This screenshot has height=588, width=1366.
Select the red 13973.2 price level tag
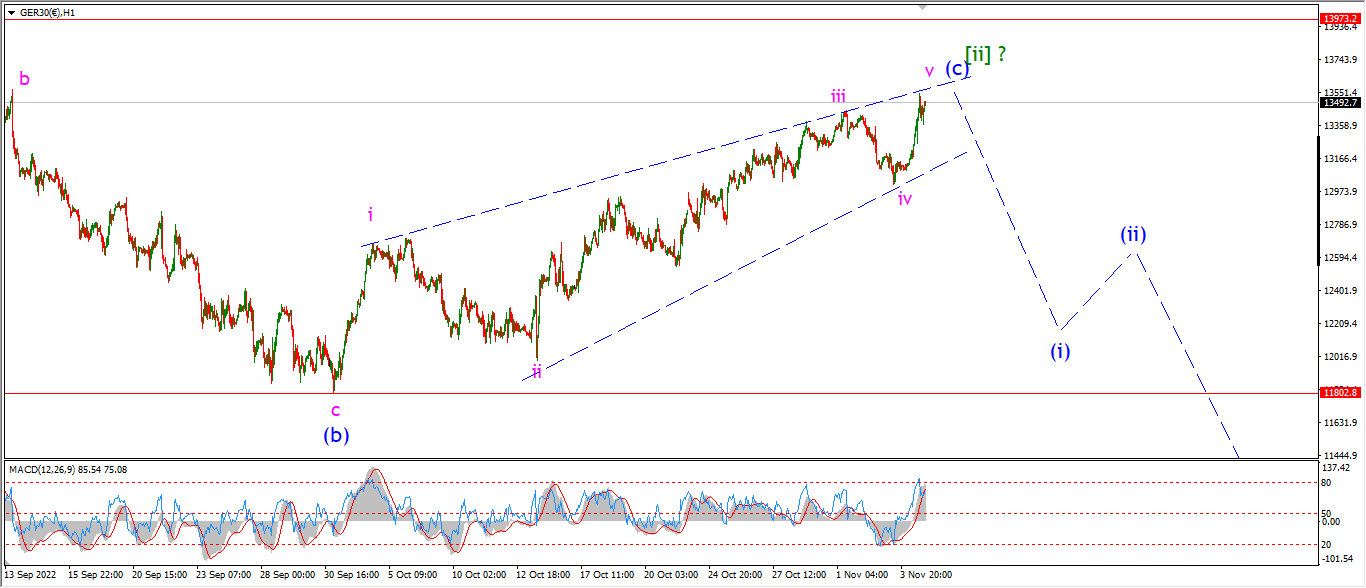pos(1340,18)
